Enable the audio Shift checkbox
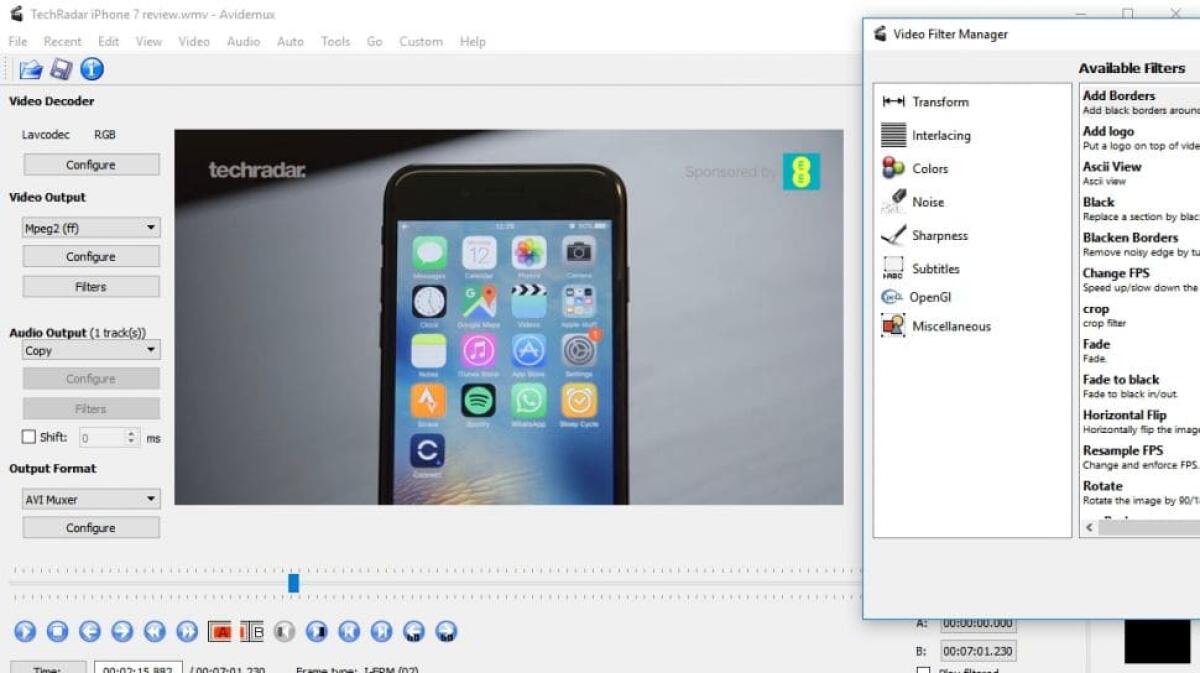1200x673 pixels. 27,437
